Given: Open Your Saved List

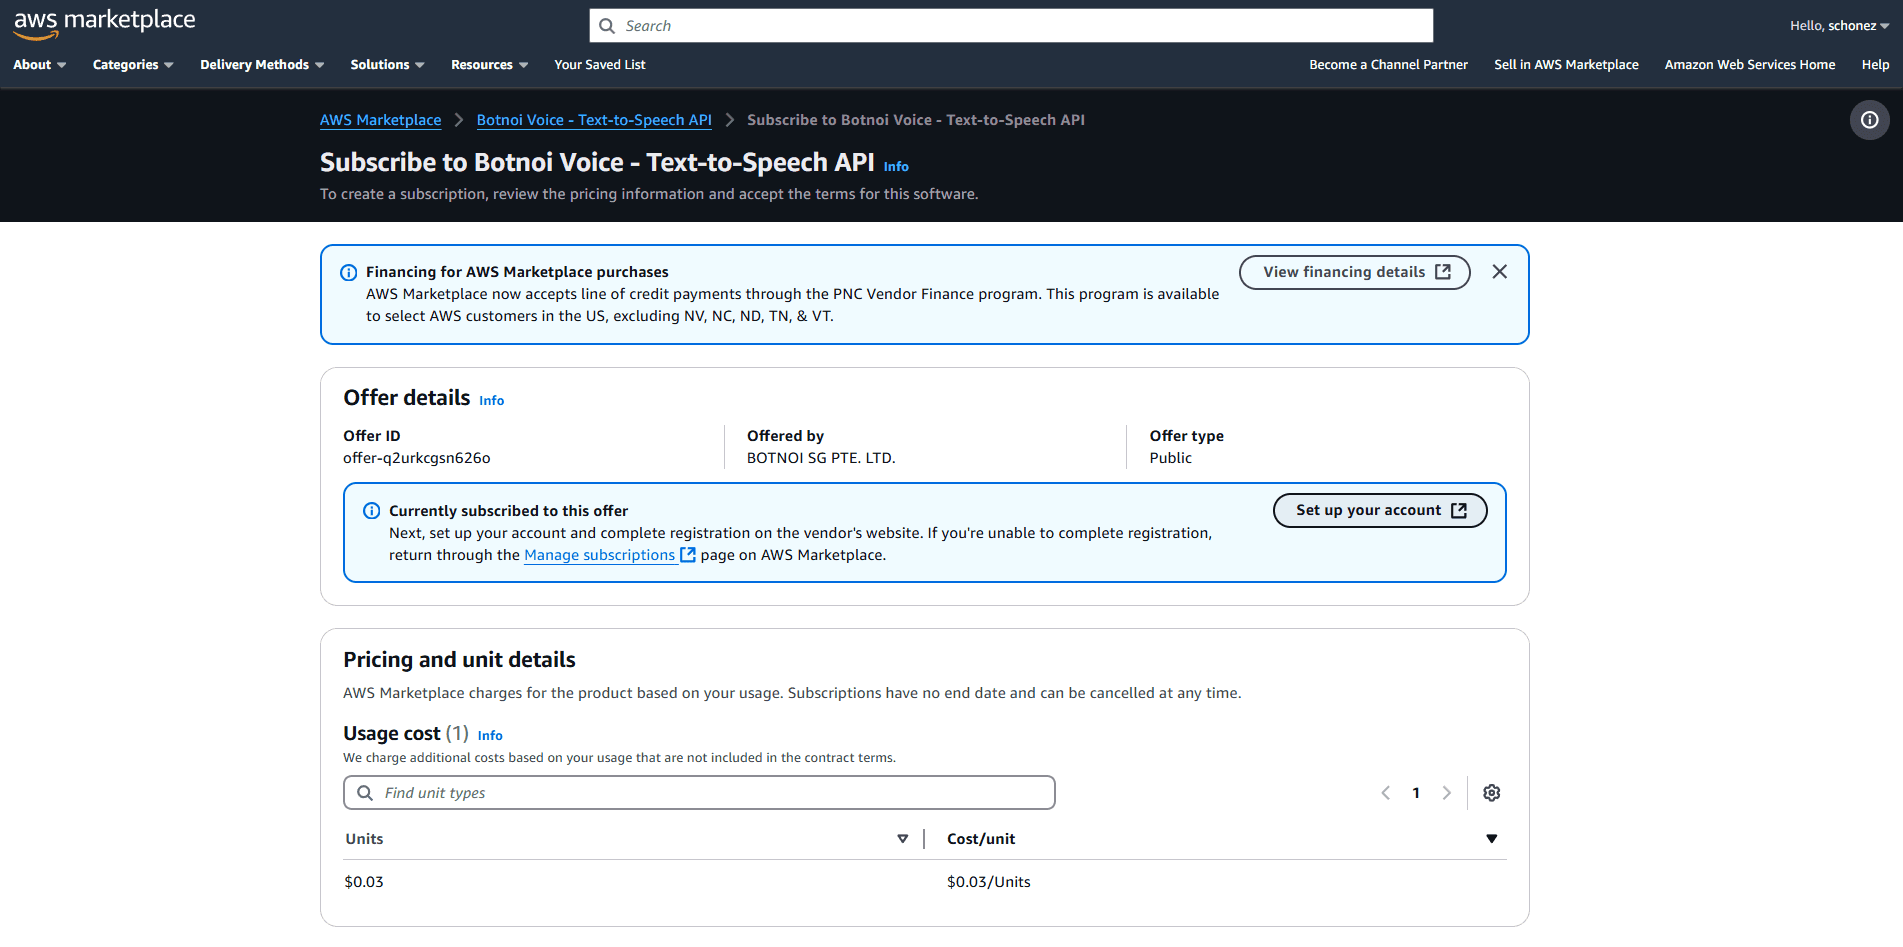Looking at the screenshot, I should 600,65.
